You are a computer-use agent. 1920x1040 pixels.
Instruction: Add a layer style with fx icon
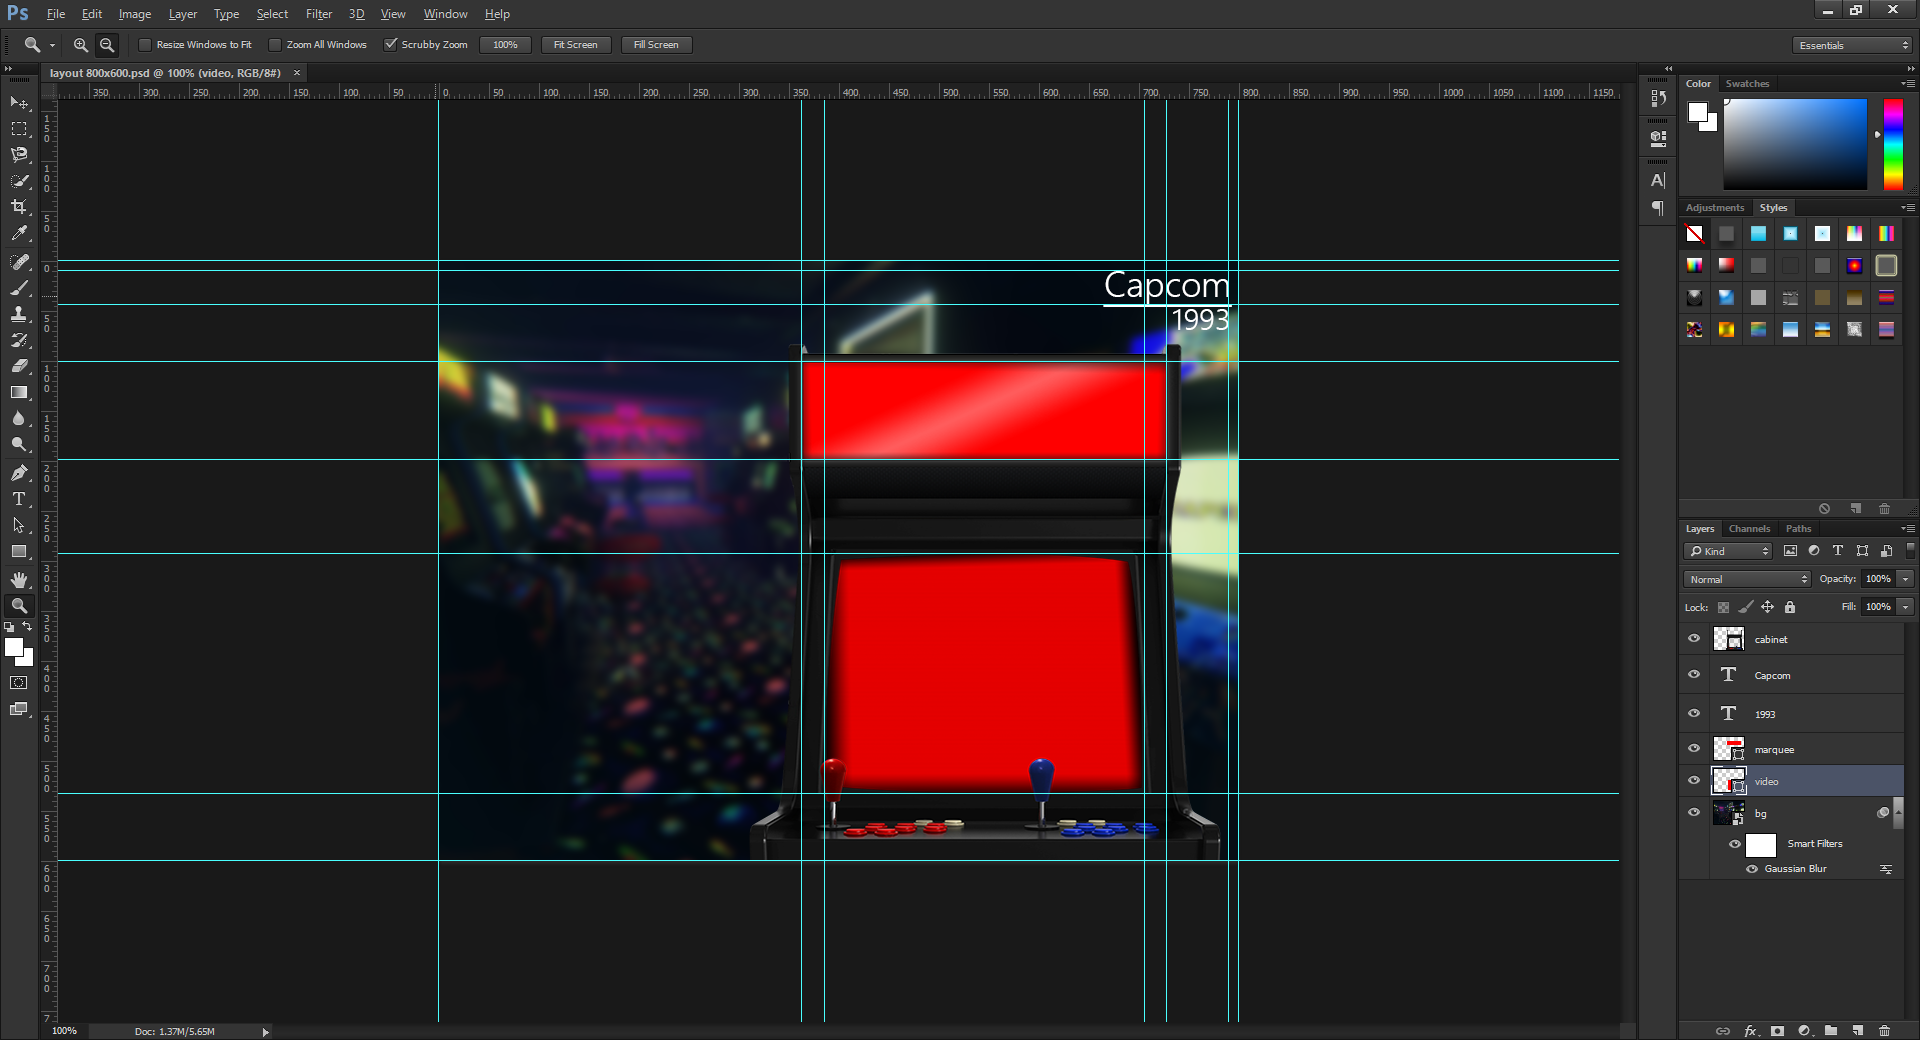click(1750, 1030)
